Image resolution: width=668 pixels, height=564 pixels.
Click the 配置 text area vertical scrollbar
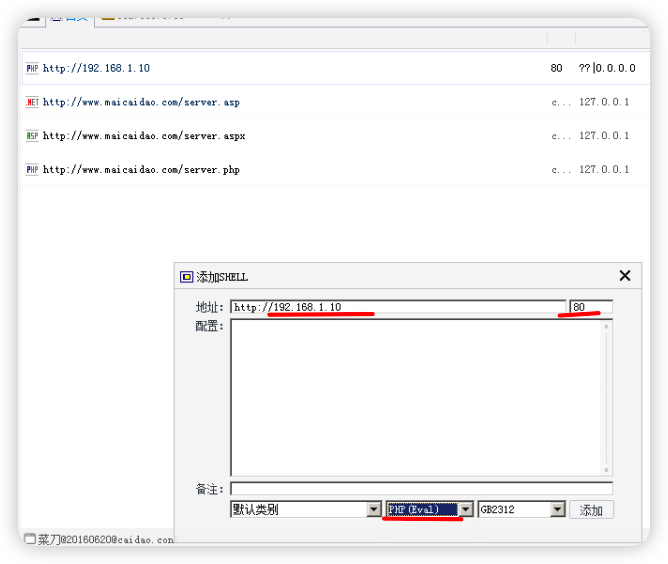pyautogui.click(x=606, y=397)
